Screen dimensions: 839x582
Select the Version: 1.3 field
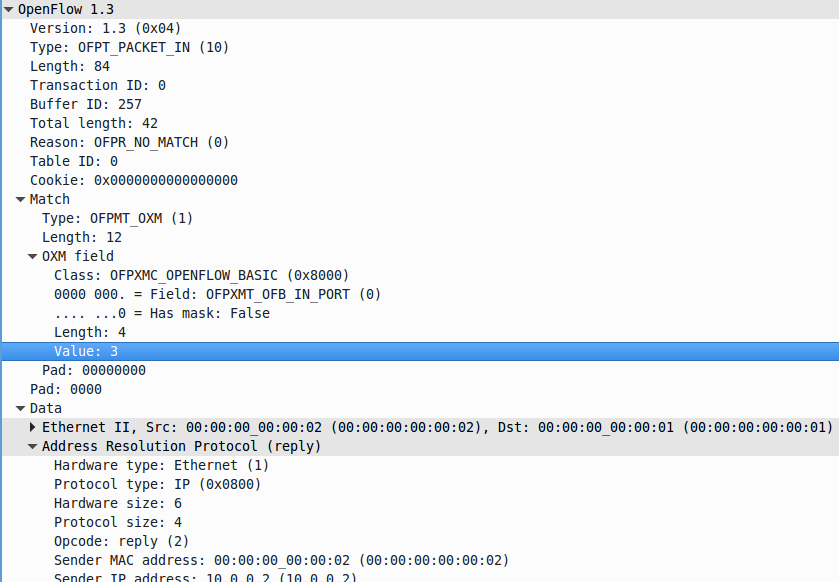pyautogui.click(x=105, y=28)
